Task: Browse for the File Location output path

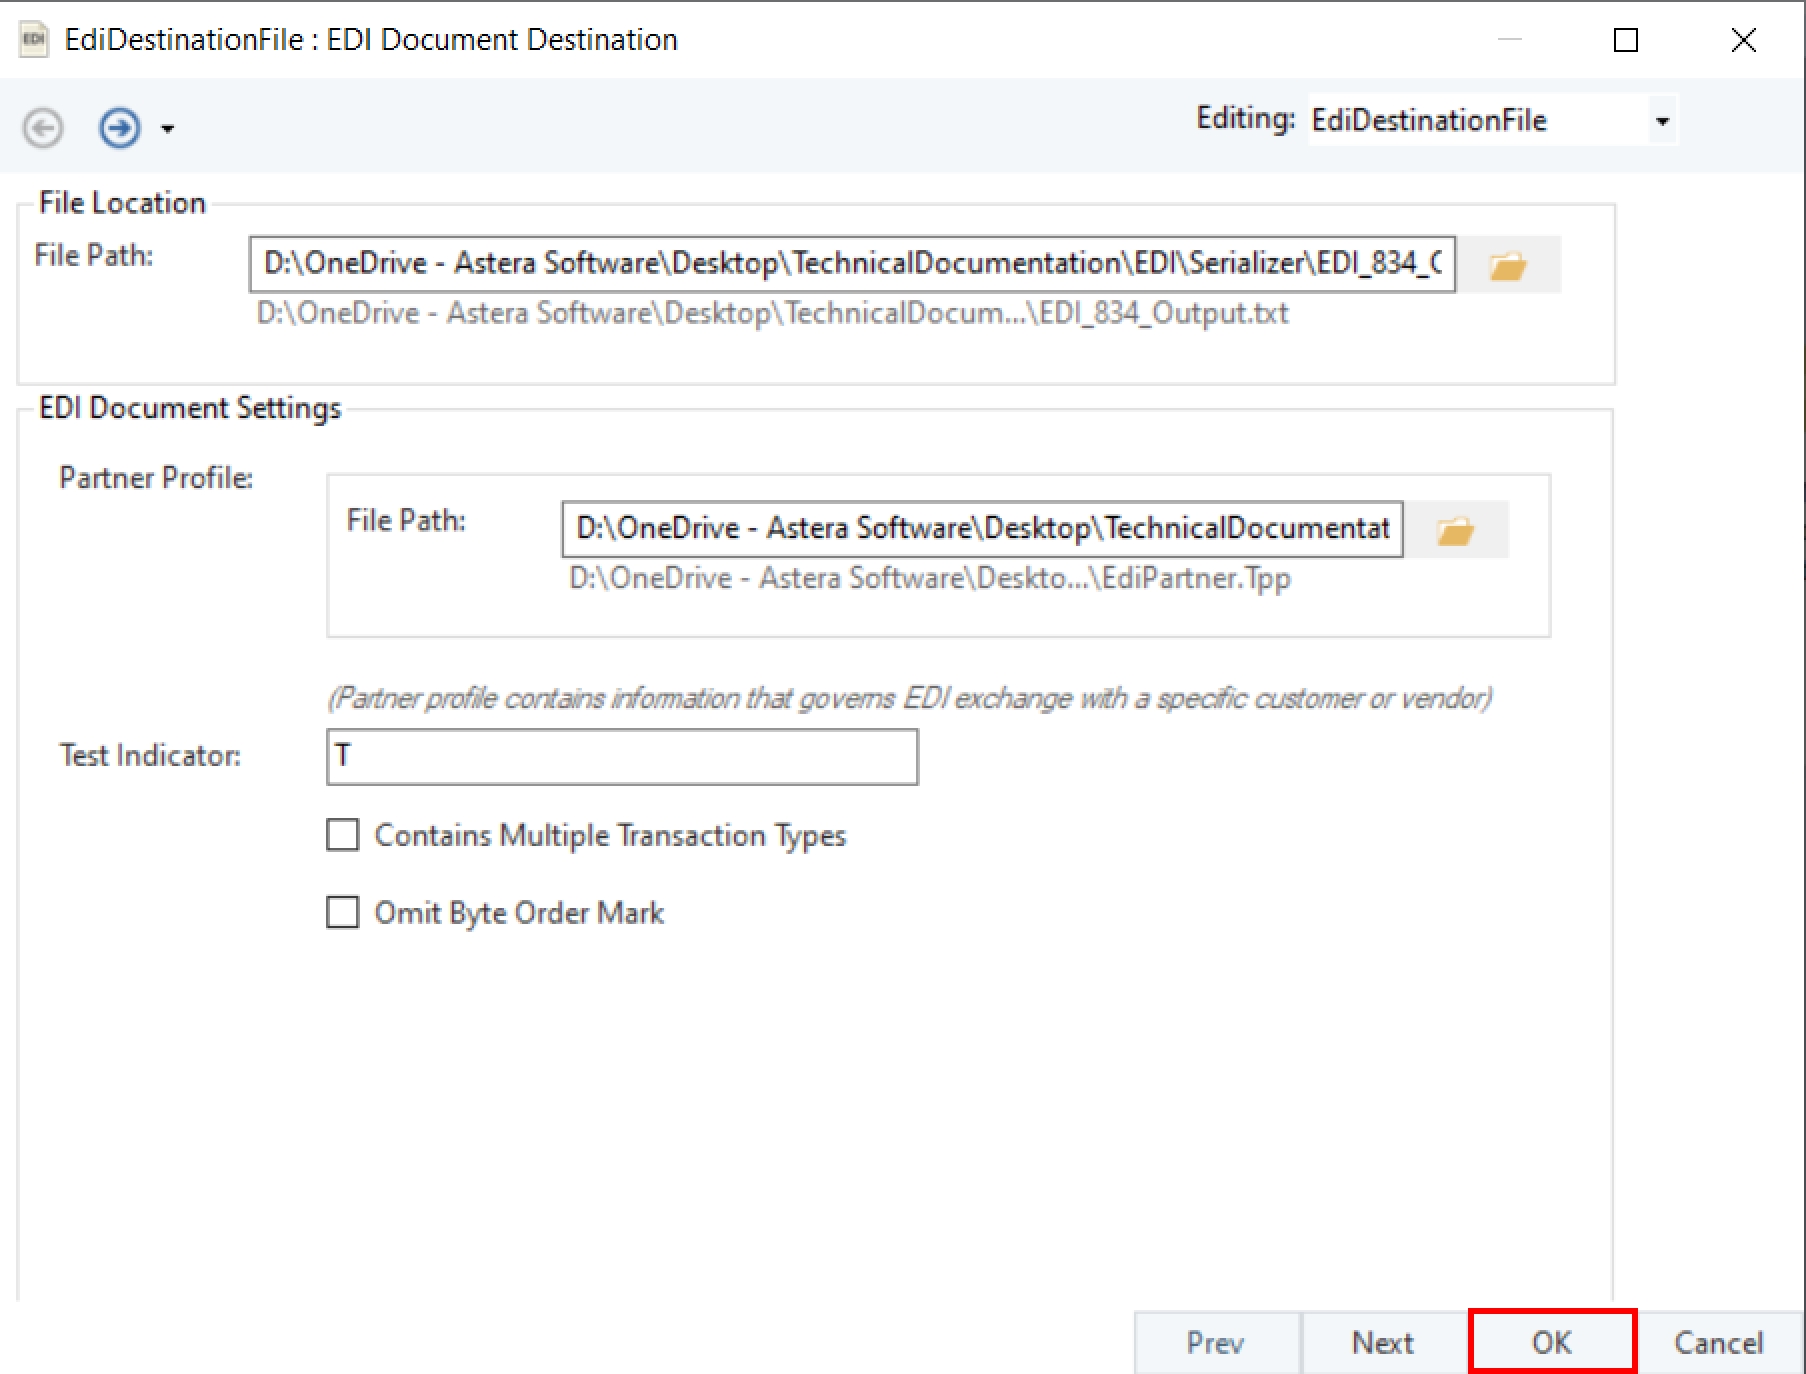Action: pos(1507,265)
